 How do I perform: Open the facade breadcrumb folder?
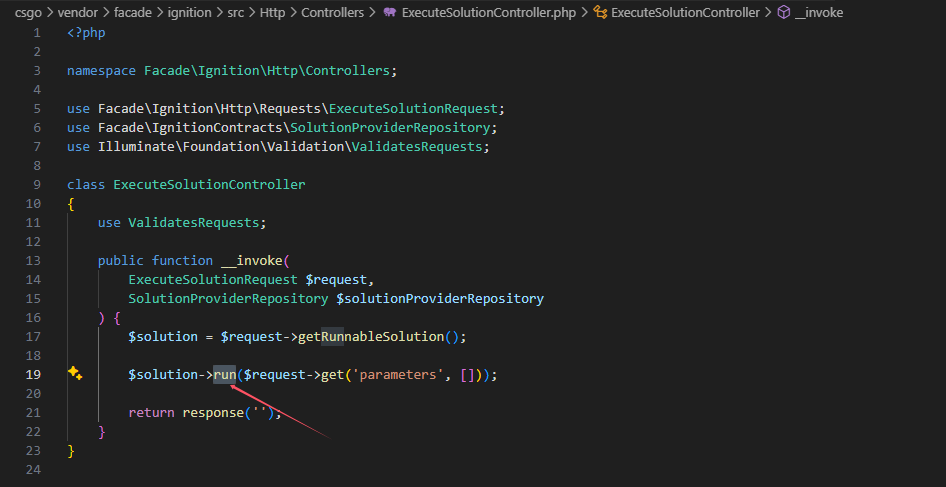(131, 13)
